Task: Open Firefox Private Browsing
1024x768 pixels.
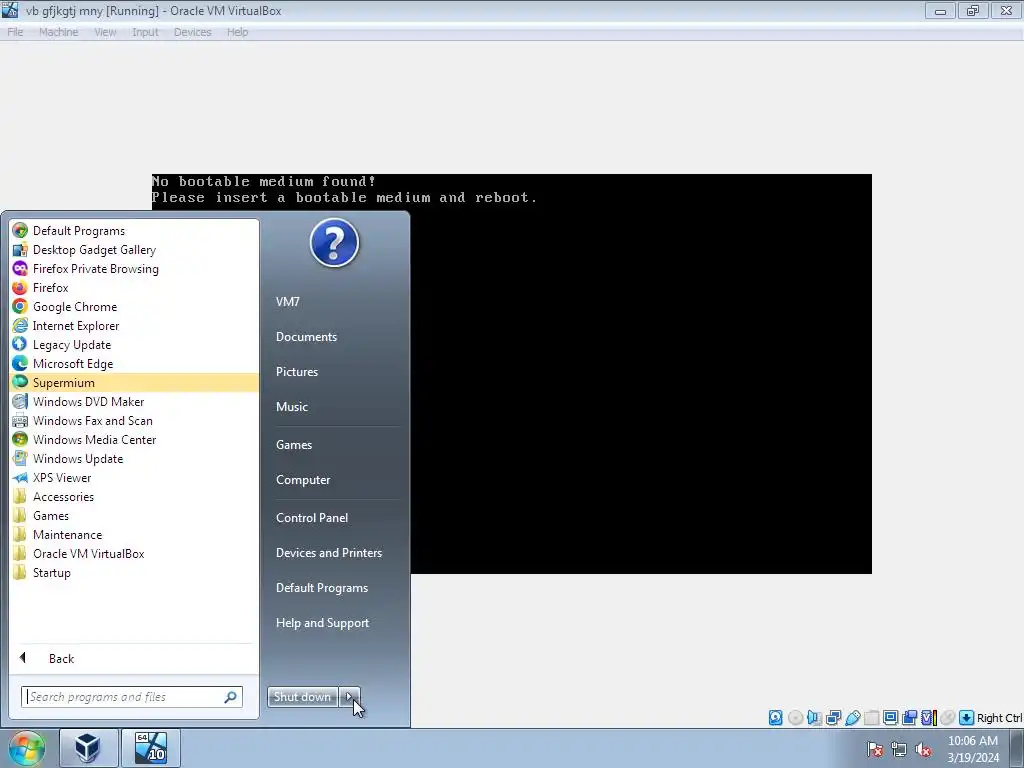Action: pos(134,268)
